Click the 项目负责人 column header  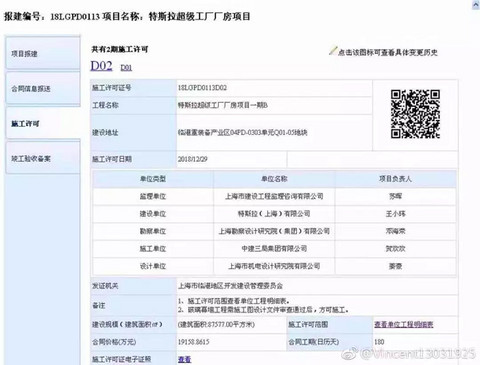click(x=395, y=179)
